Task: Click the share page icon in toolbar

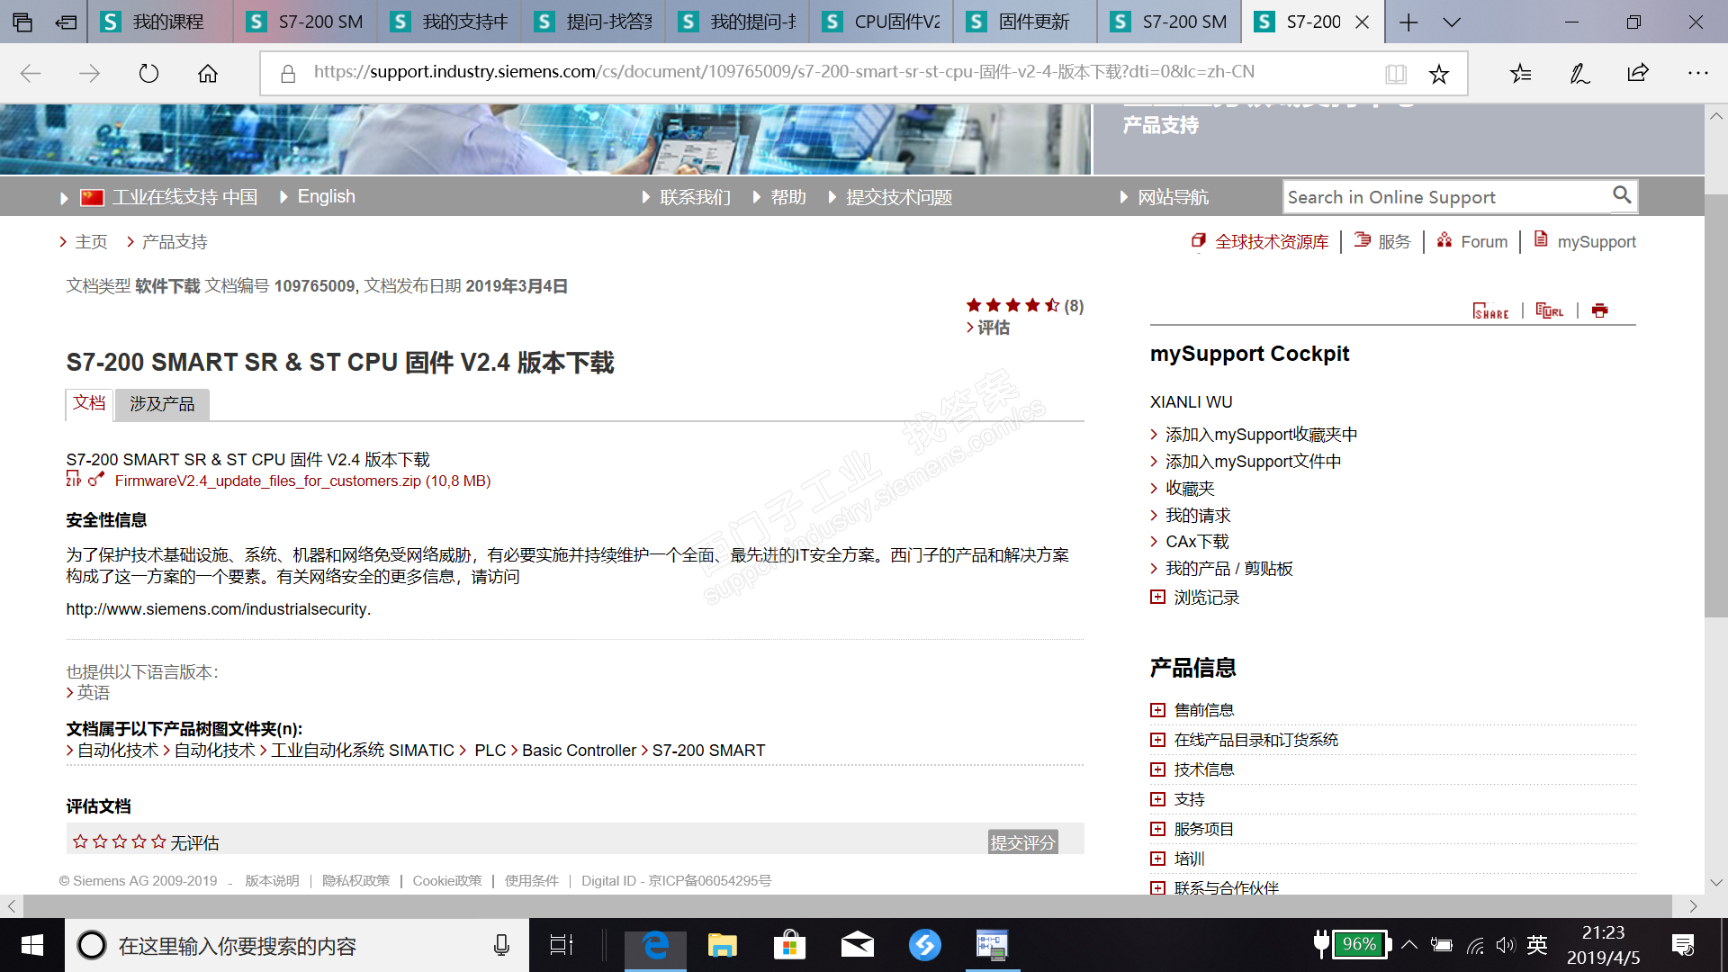Action: [x=1638, y=73]
